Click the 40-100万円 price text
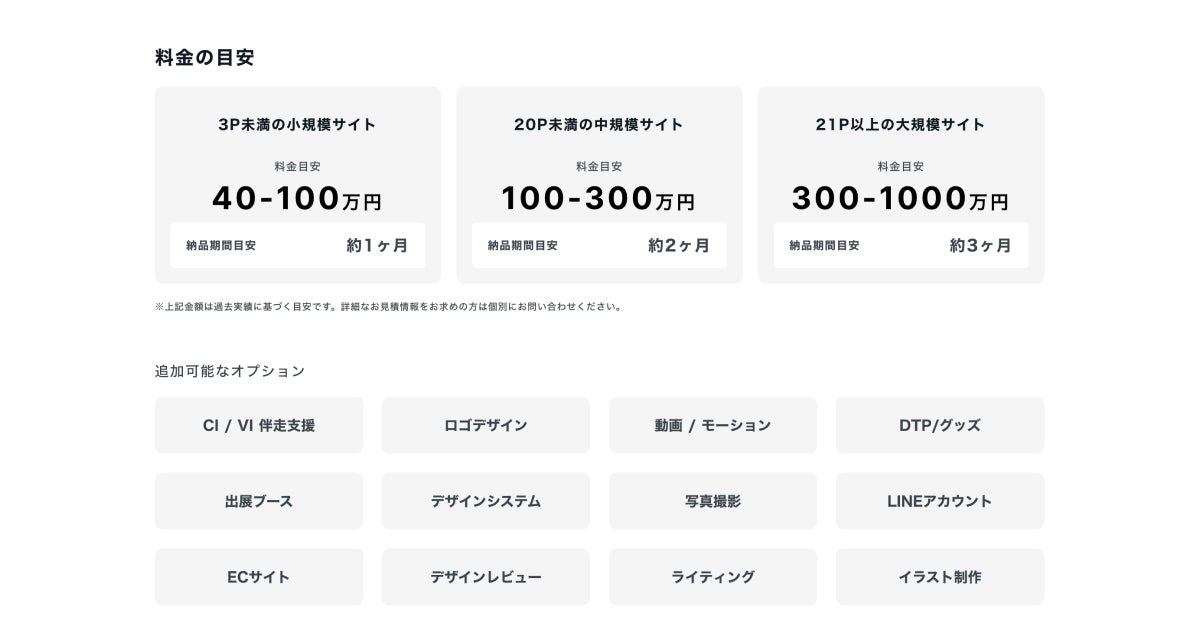Image resolution: width=1200 pixels, height=630 pixels. (x=297, y=199)
